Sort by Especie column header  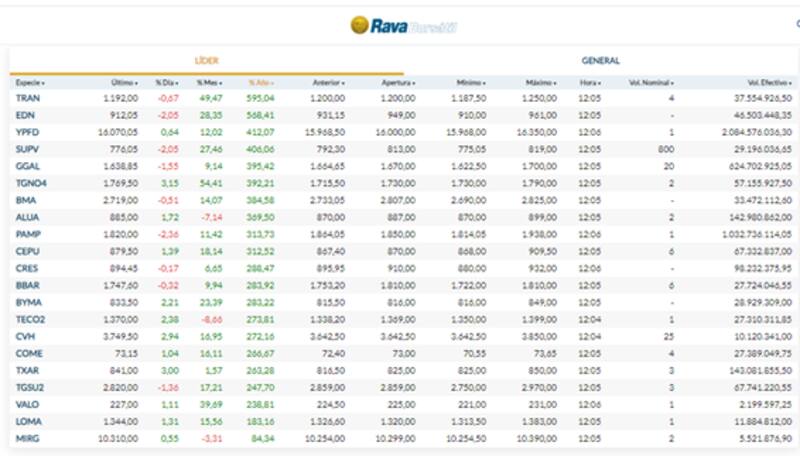coord(30,82)
